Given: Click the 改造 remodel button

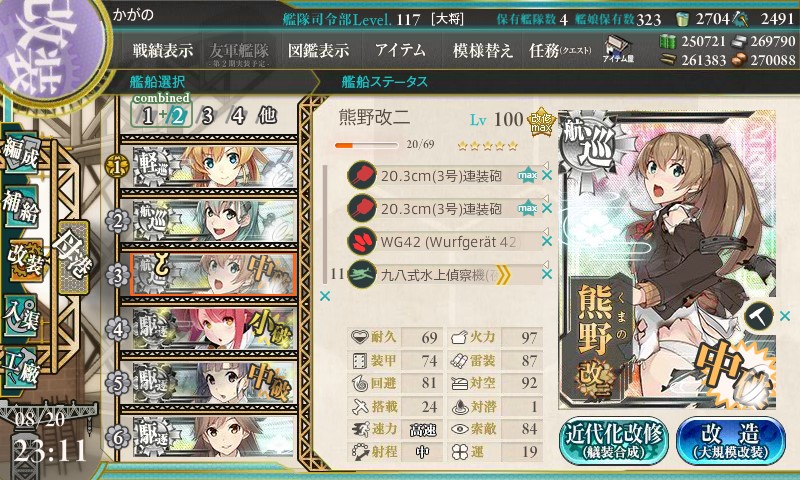Looking at the screenshot, I should 731,440.
